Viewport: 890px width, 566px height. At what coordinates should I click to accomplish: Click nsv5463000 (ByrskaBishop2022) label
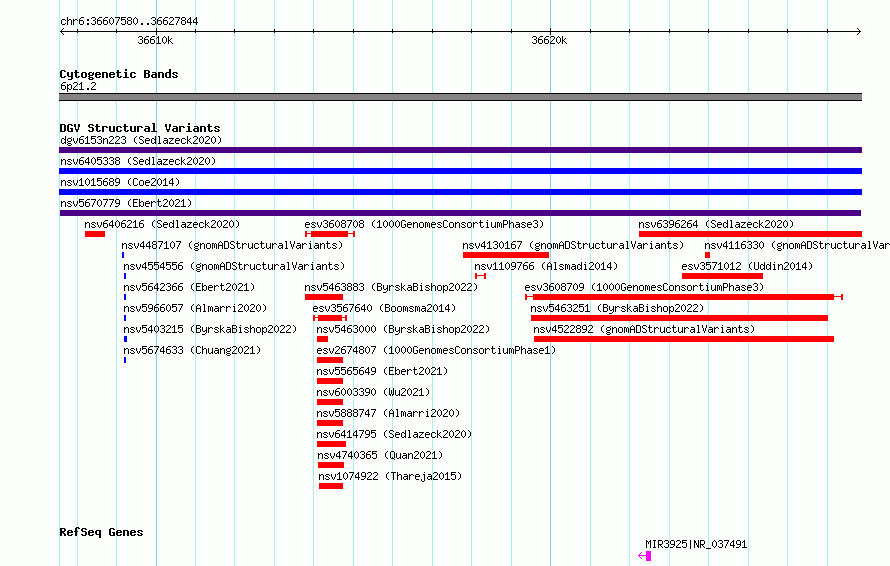click(403, 329)
